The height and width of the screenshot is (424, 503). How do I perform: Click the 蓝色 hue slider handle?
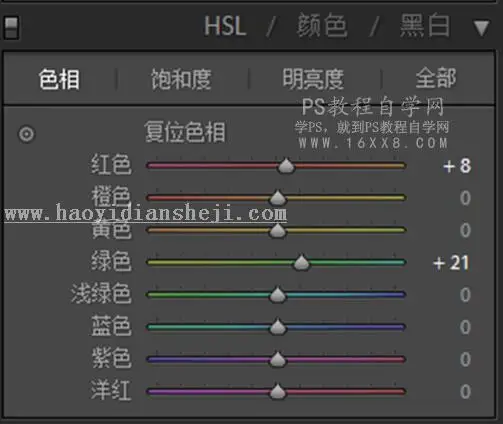click(277, 327)
